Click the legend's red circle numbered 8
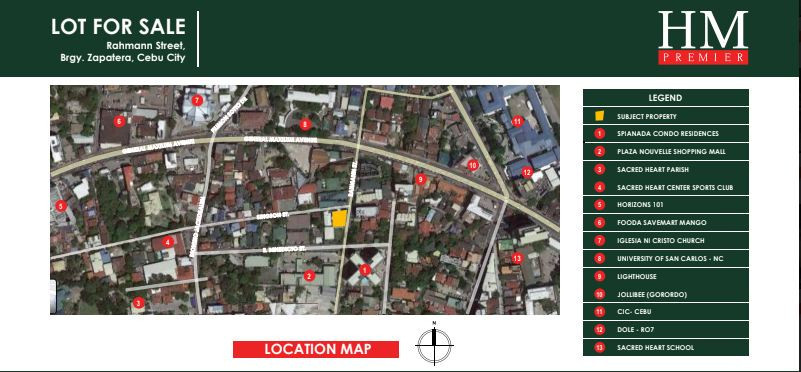801x372 pixels. coord(599,259)
